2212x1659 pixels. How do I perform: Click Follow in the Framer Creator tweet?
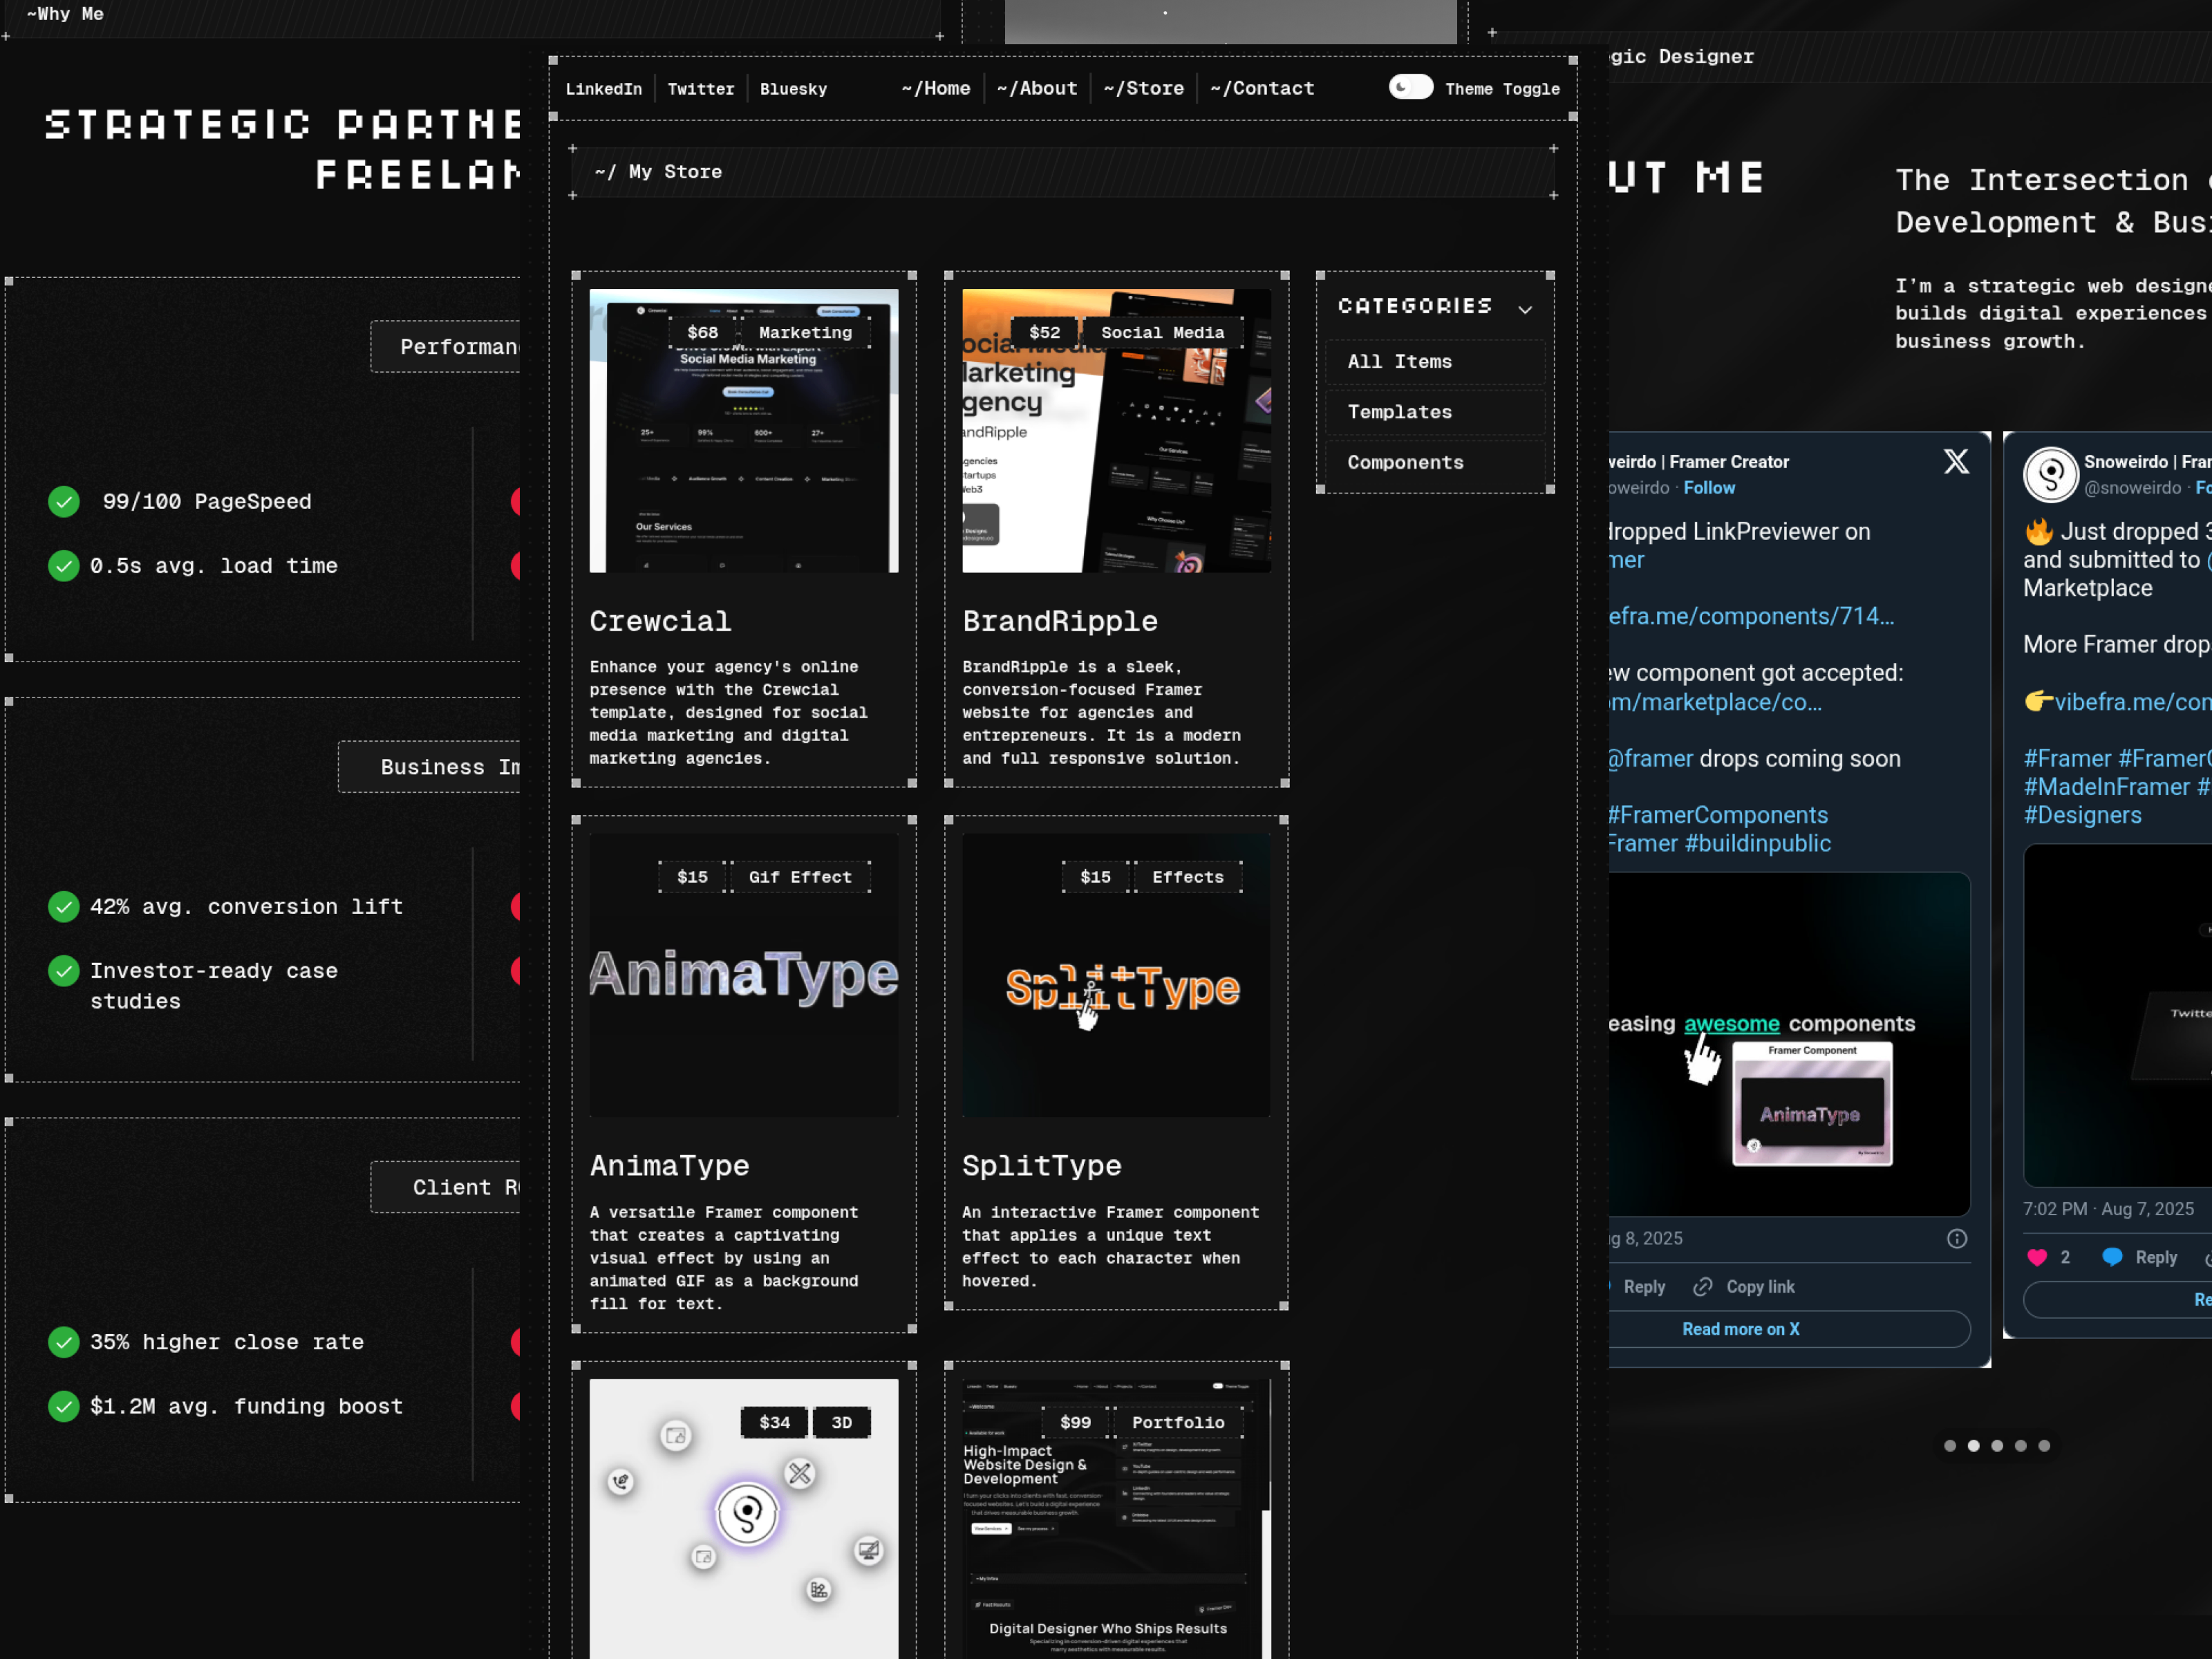pos(1709,488)
